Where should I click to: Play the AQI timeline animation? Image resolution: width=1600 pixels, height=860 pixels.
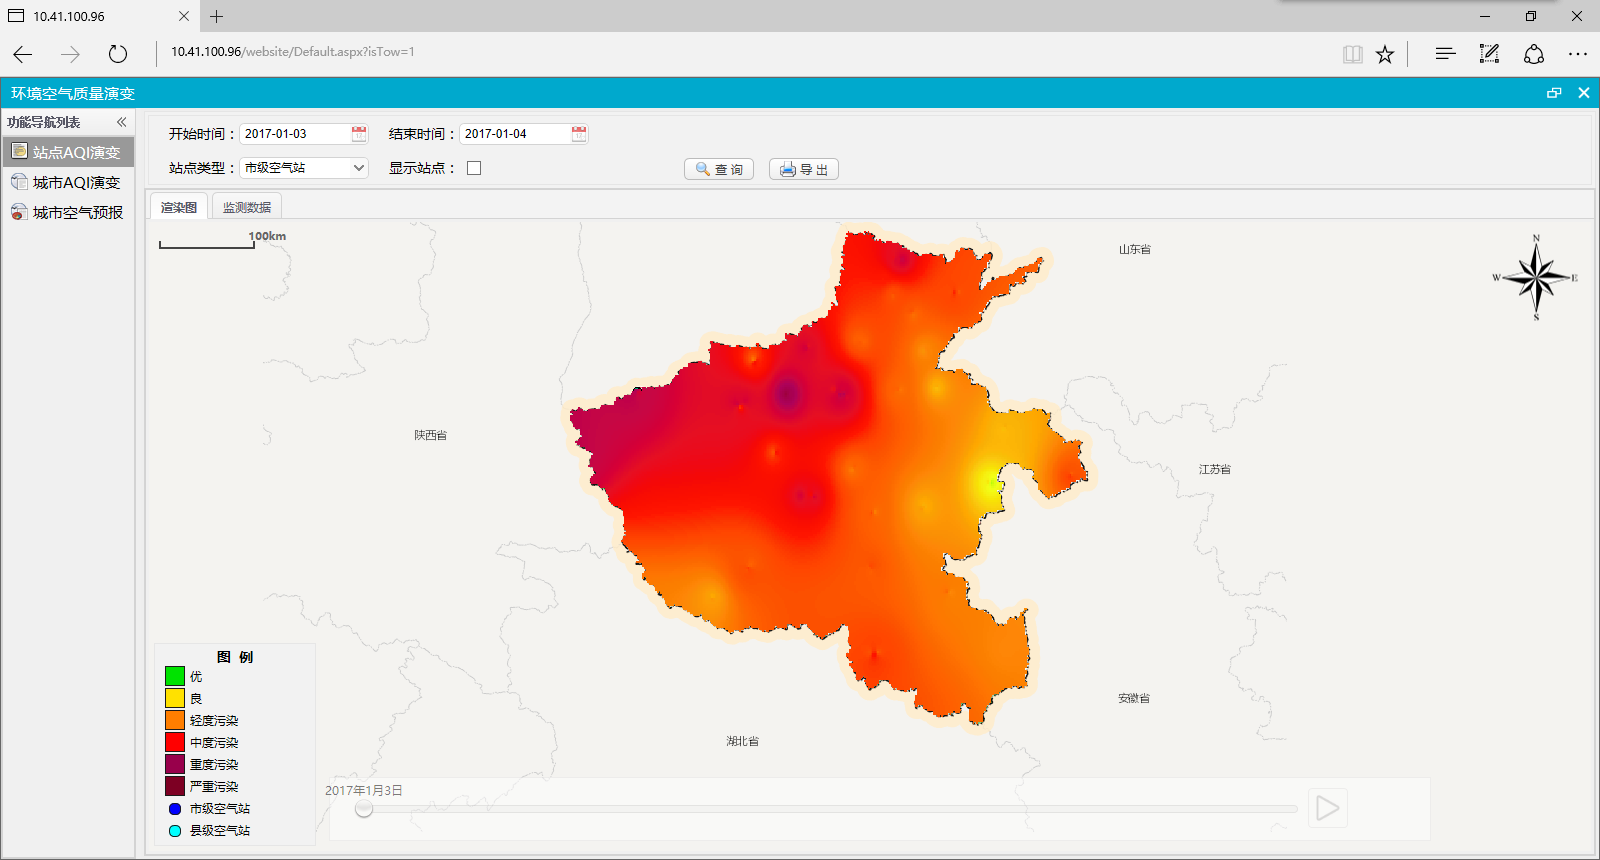click(1327, 808)
